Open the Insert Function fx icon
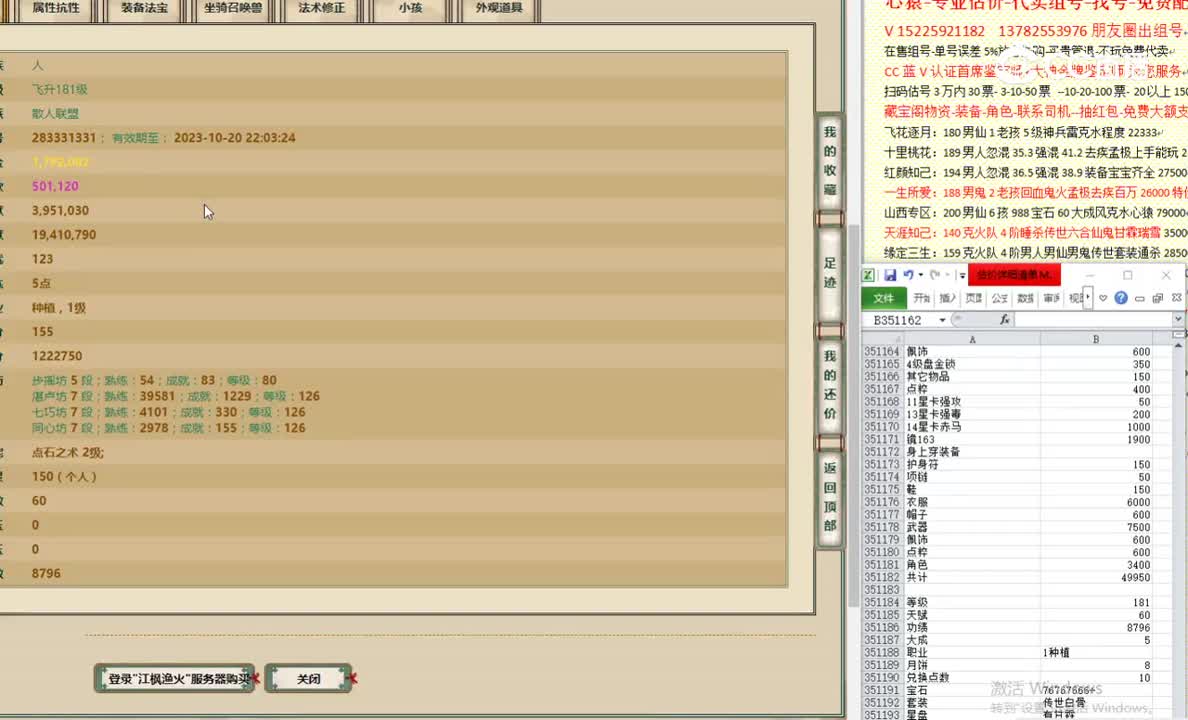Screen dimensions: 1188x720 pos(1005,318)
